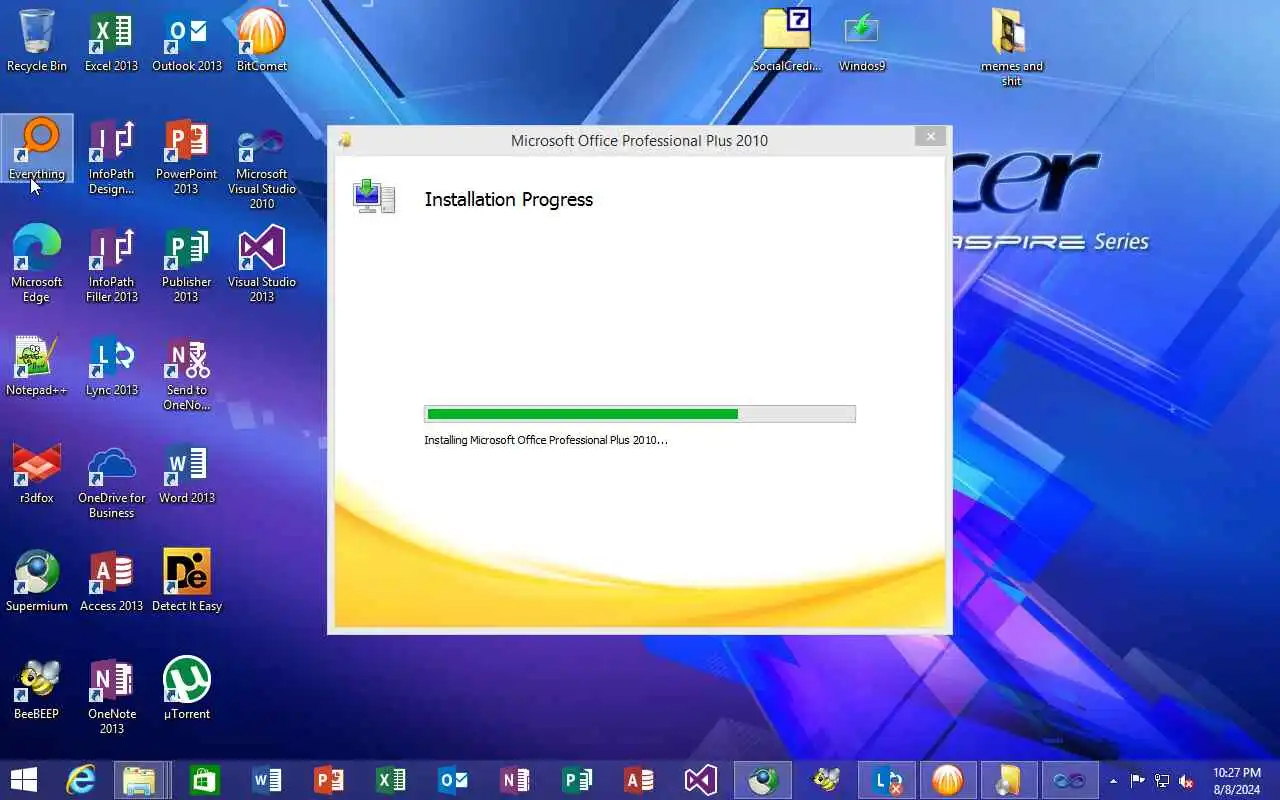Image resolution: width=1280 pixels, height=800 pixels.
Task: Click the 'Installing Microsoft Office Professional Plus 2010...' status text
Action: pos(546,440)
